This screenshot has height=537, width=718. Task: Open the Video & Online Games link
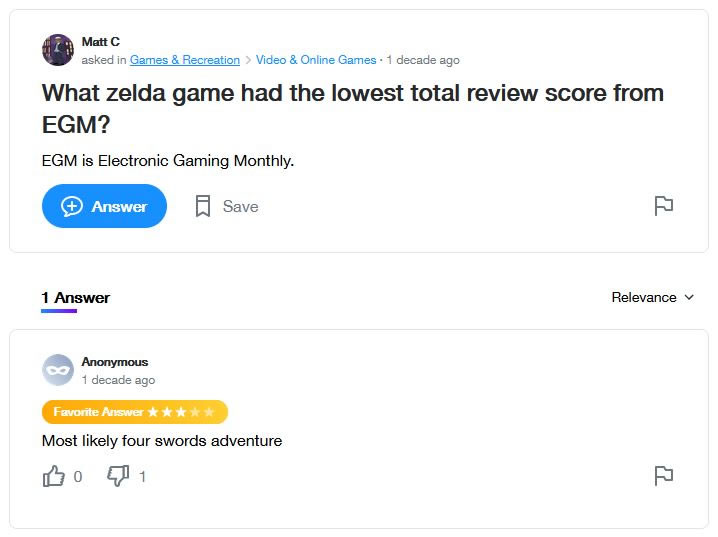click(316, 60)
